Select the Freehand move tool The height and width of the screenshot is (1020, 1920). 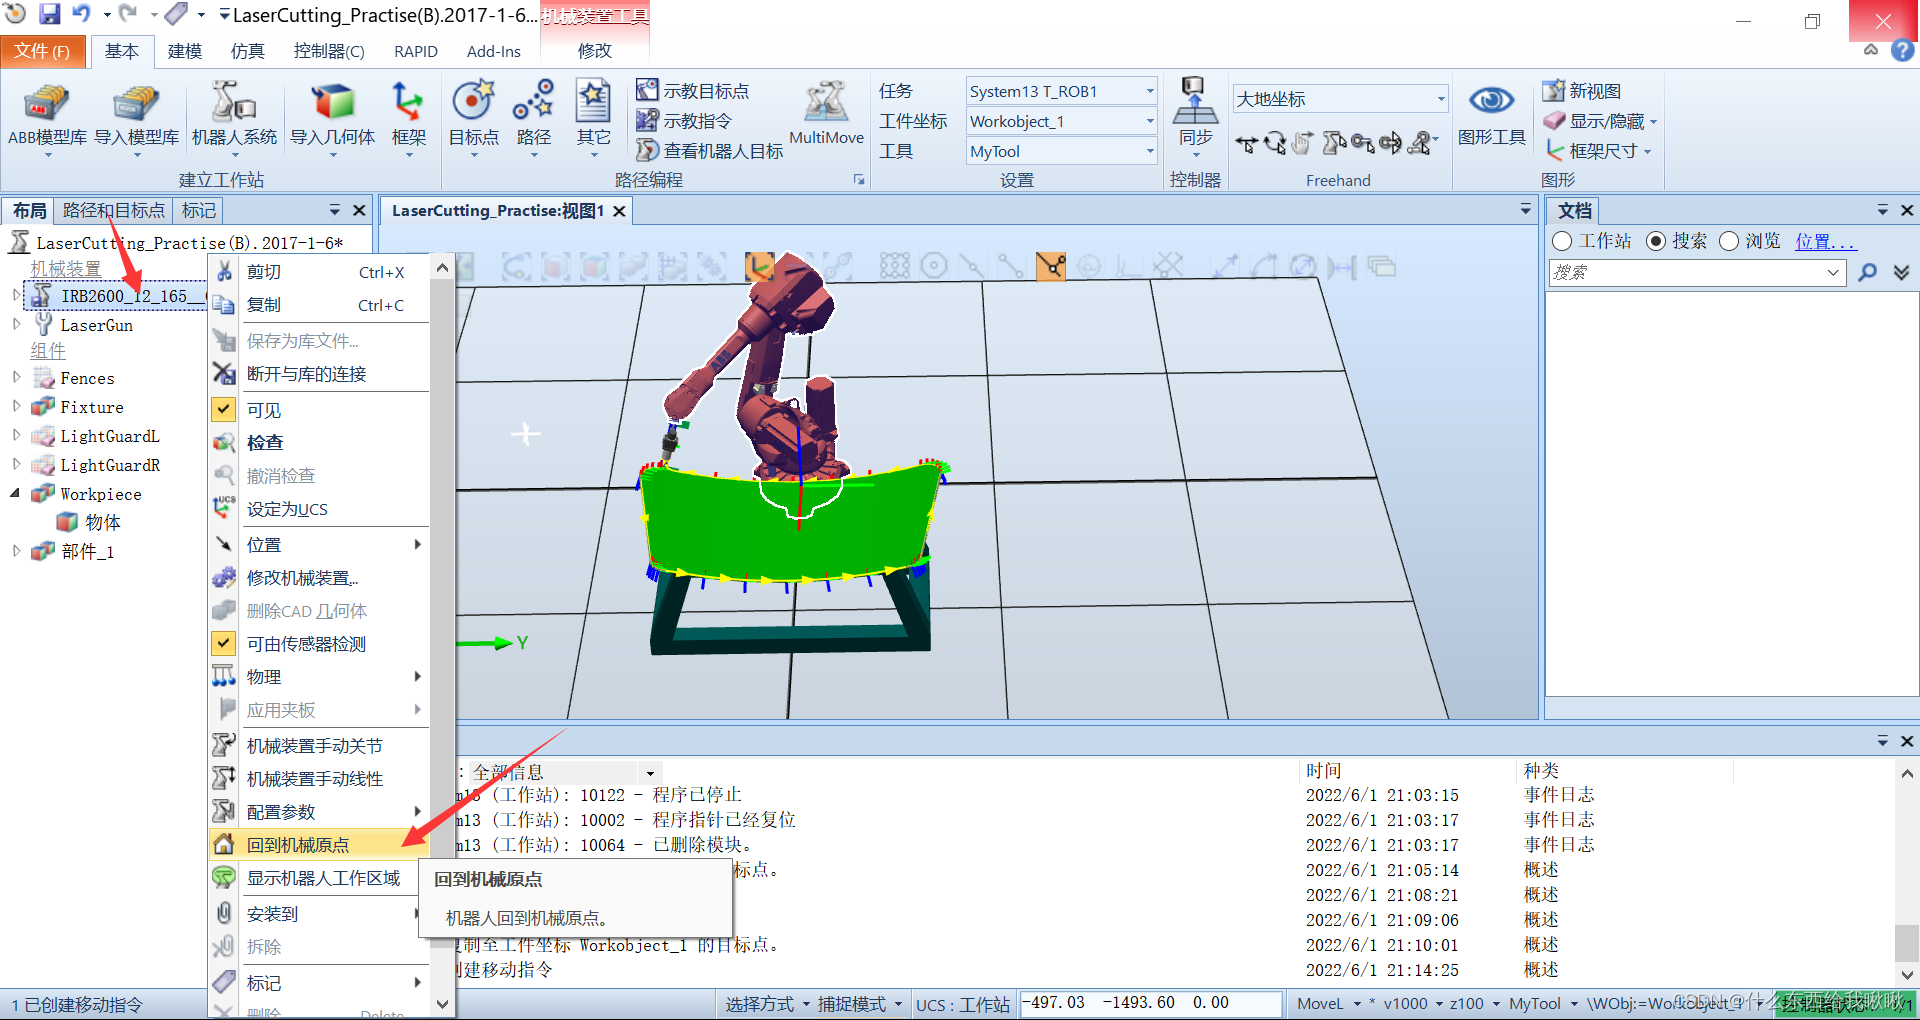click(1245, 144)
